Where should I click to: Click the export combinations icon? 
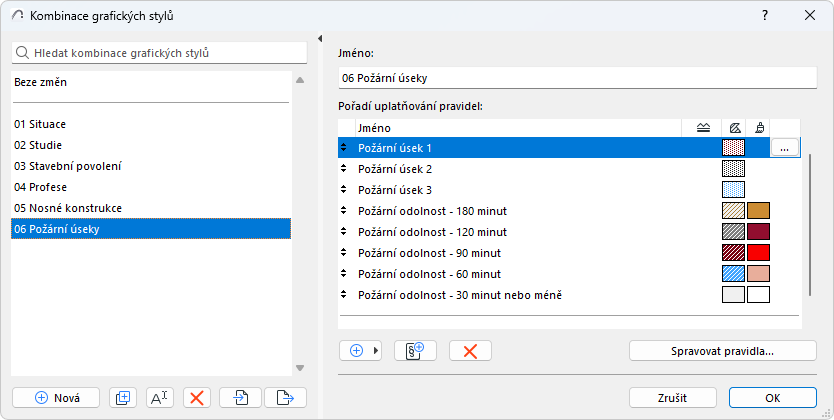click(285, 397)
